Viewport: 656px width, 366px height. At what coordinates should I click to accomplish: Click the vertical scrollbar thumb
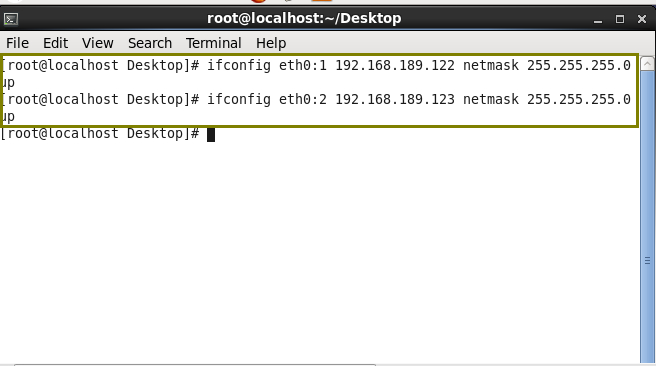[647, 218]
